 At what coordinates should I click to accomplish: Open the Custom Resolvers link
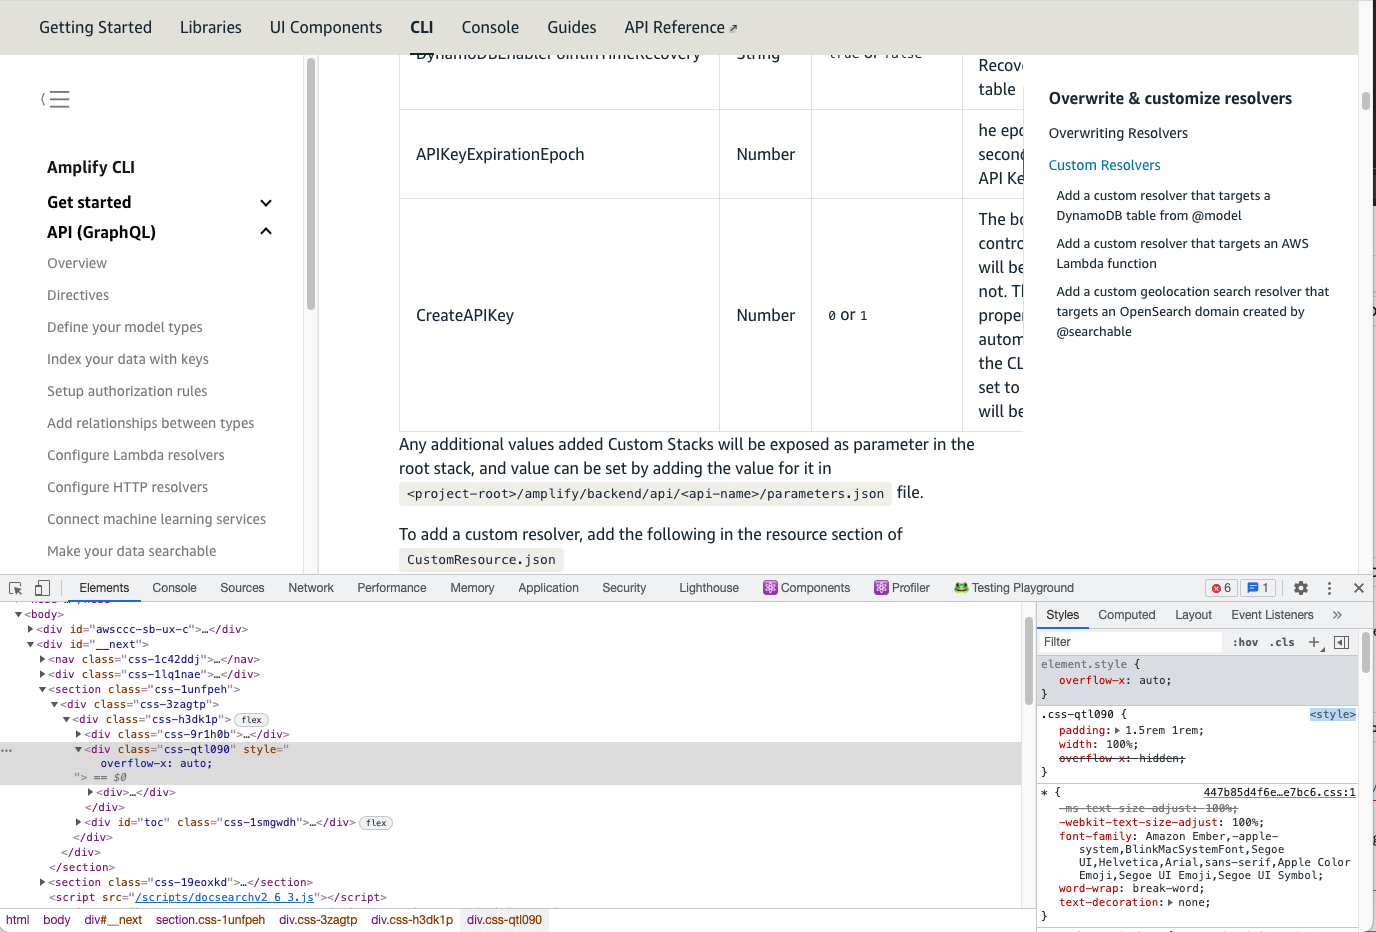coord(1104,165)
